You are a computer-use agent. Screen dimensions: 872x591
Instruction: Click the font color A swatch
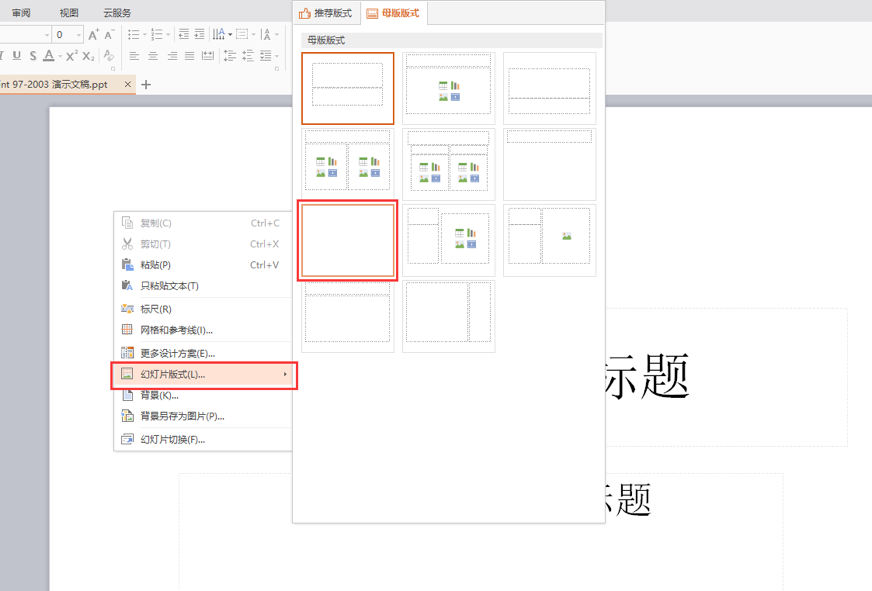(49, 56)
